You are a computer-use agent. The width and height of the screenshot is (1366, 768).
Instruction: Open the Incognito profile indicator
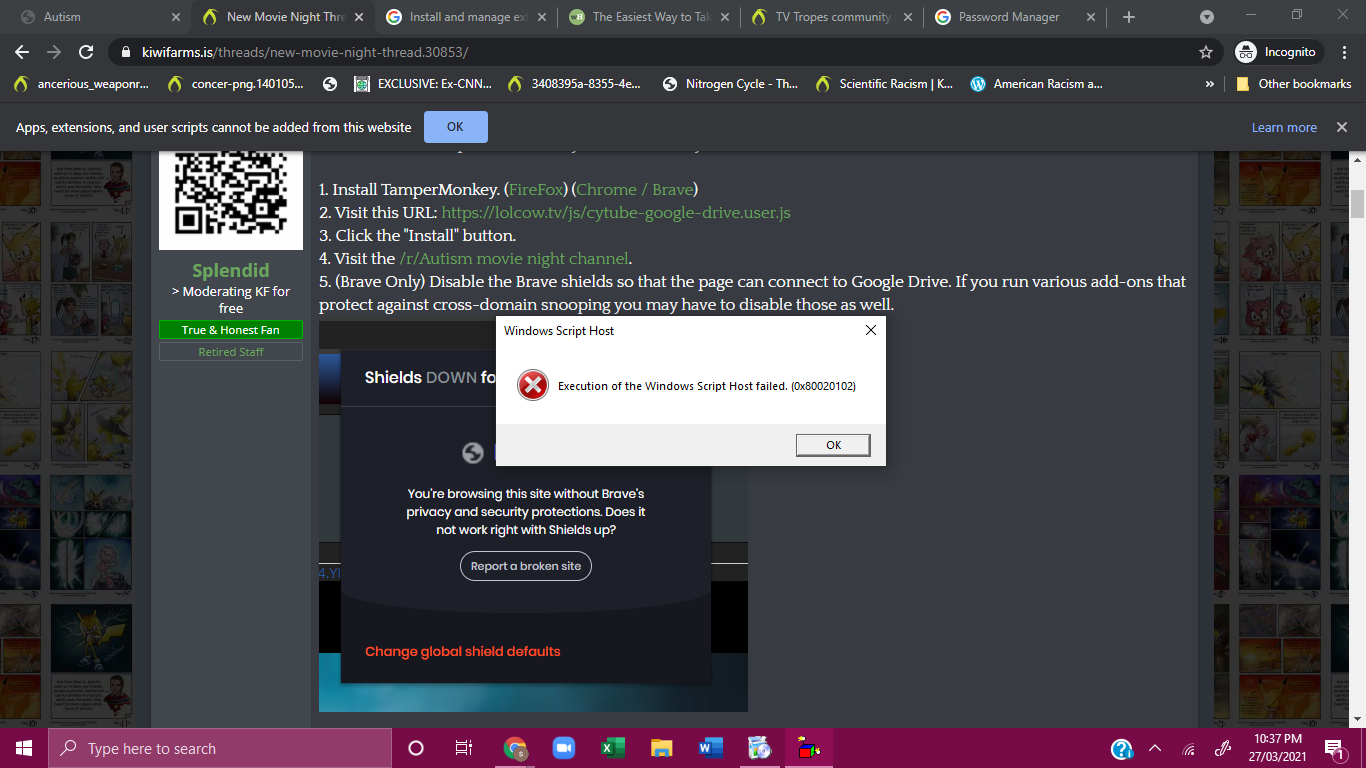point(1278,52)
